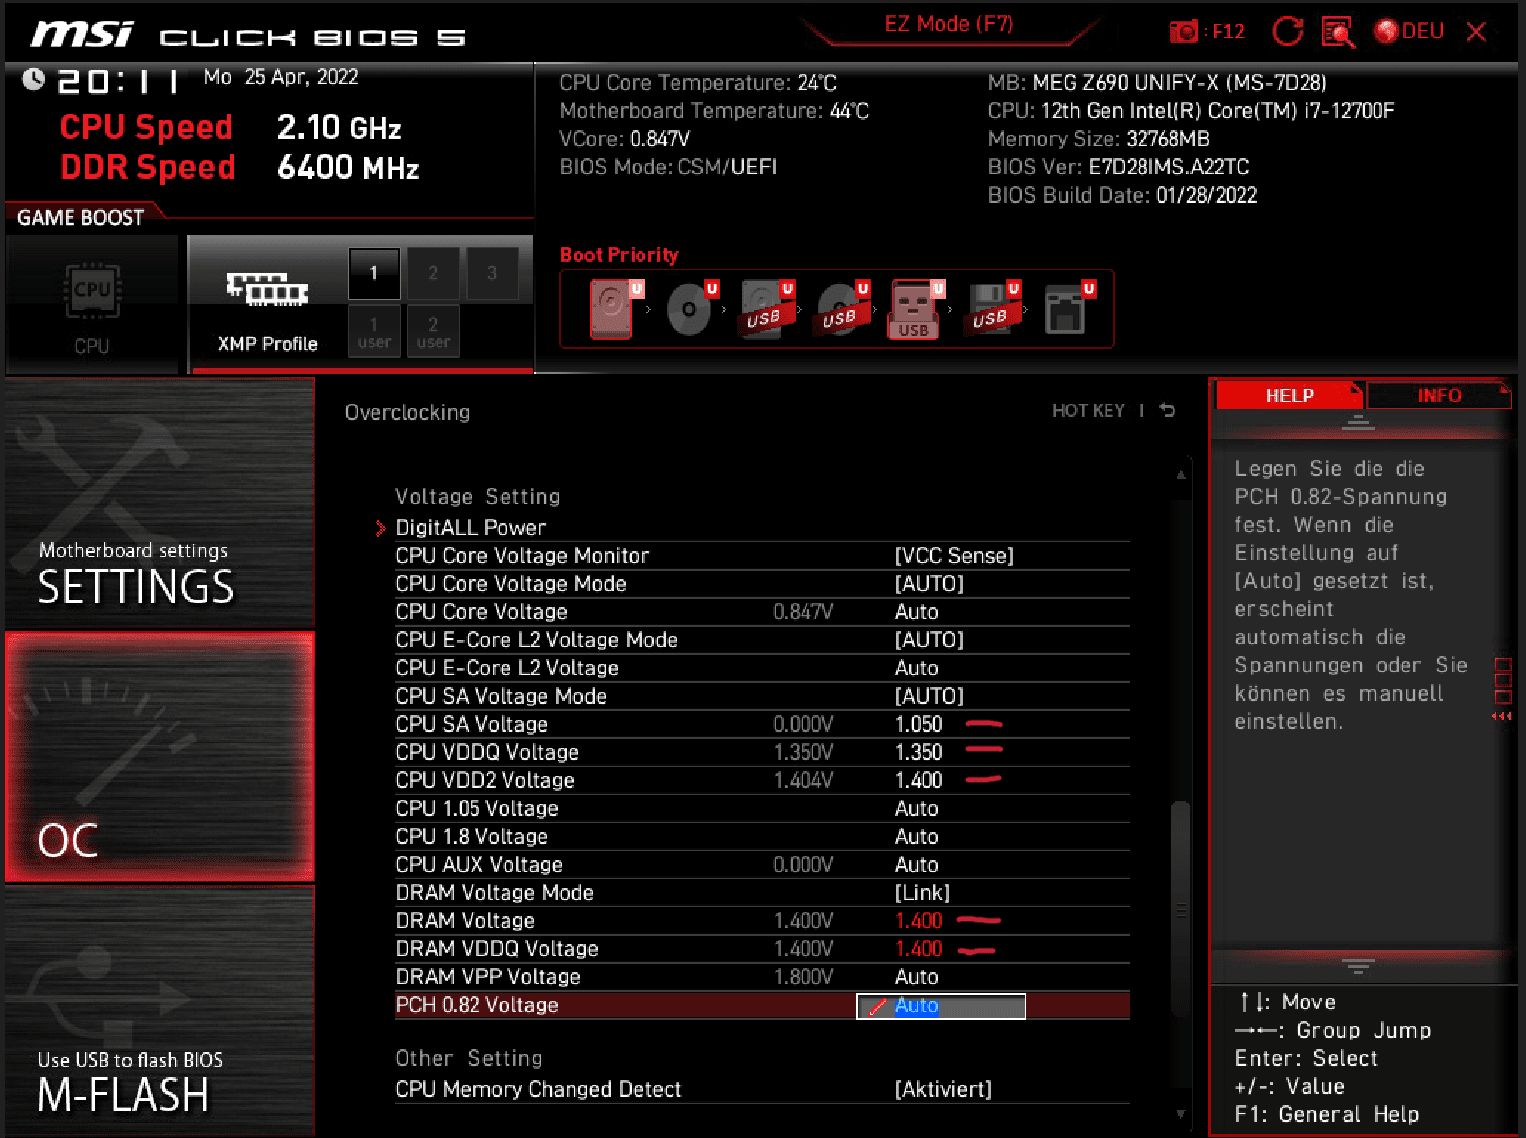The width and height of the screenshot is (1526, 1138).
Task: Click the Boot Priority label
Action: (x=619, y=255)
